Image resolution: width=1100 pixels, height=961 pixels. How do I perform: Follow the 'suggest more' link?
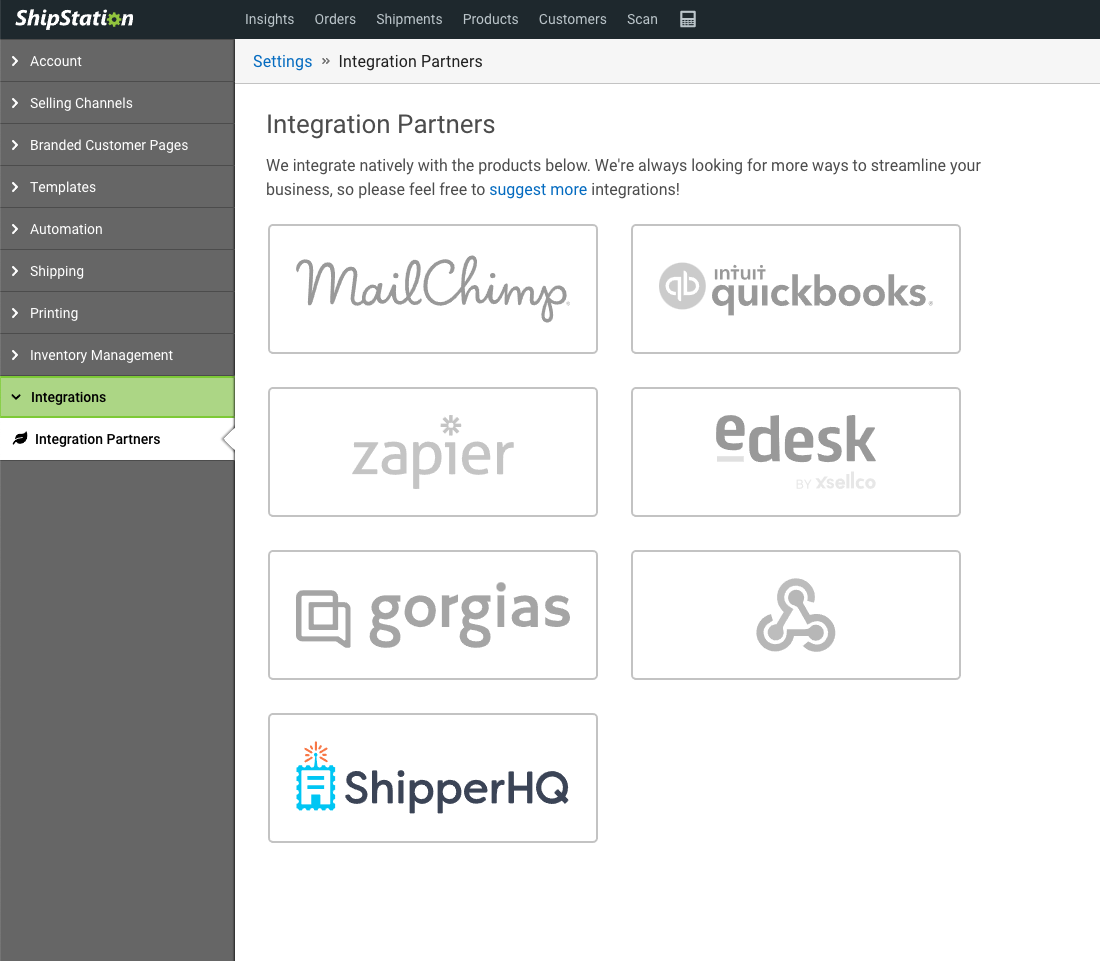pos(538,189)
